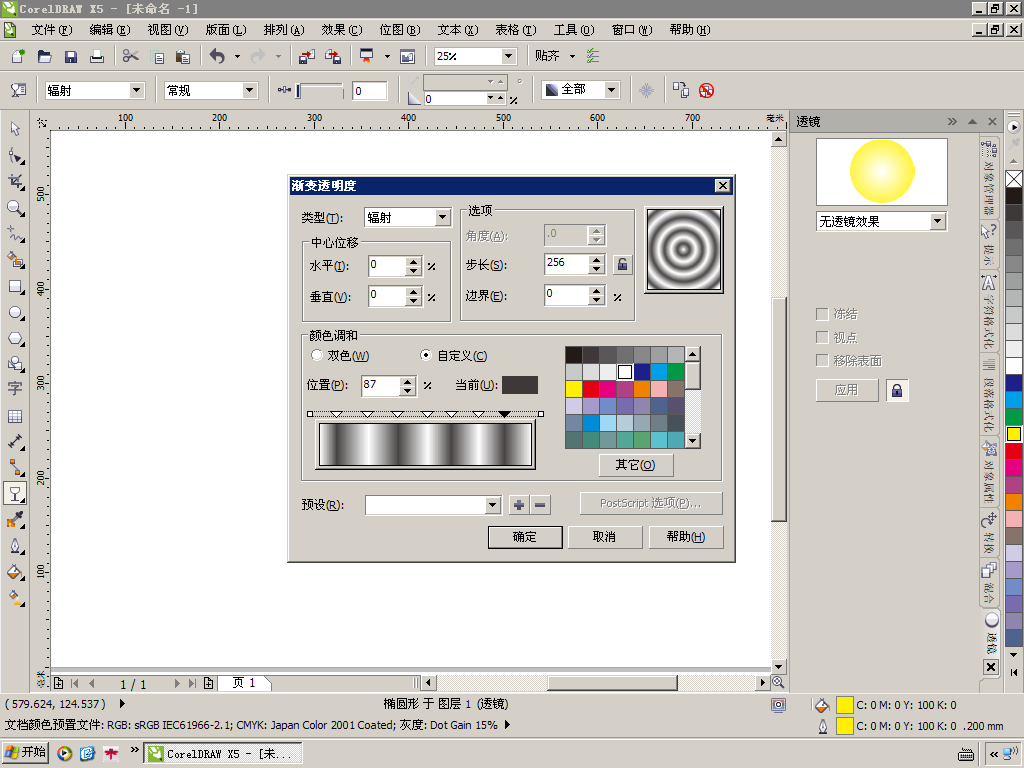
Task: Click the 取消 button
Action: pos(604,537)
